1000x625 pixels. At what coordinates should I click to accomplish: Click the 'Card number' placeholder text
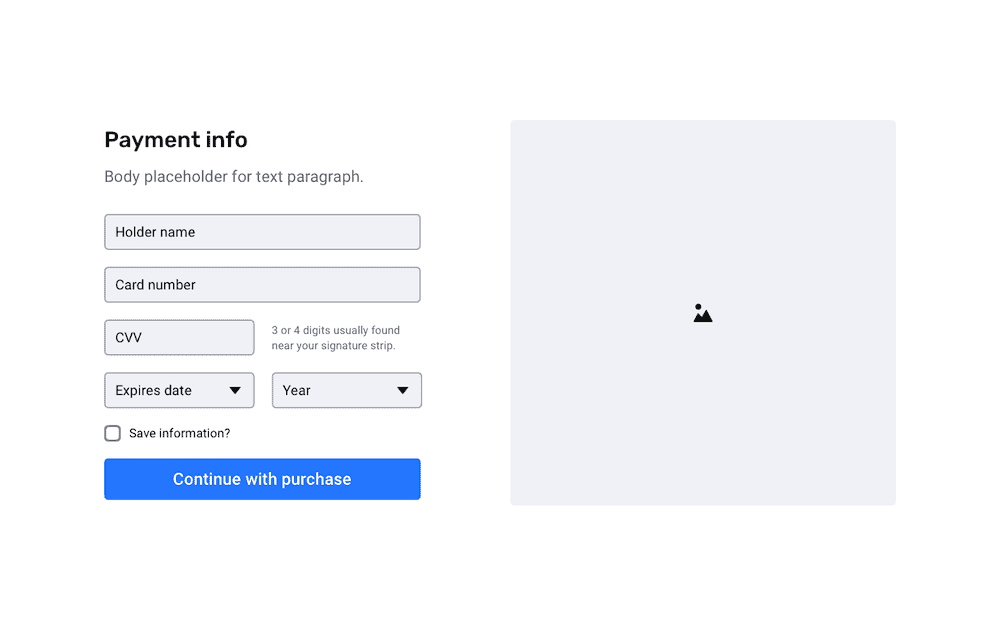click(x=155, y=285)
